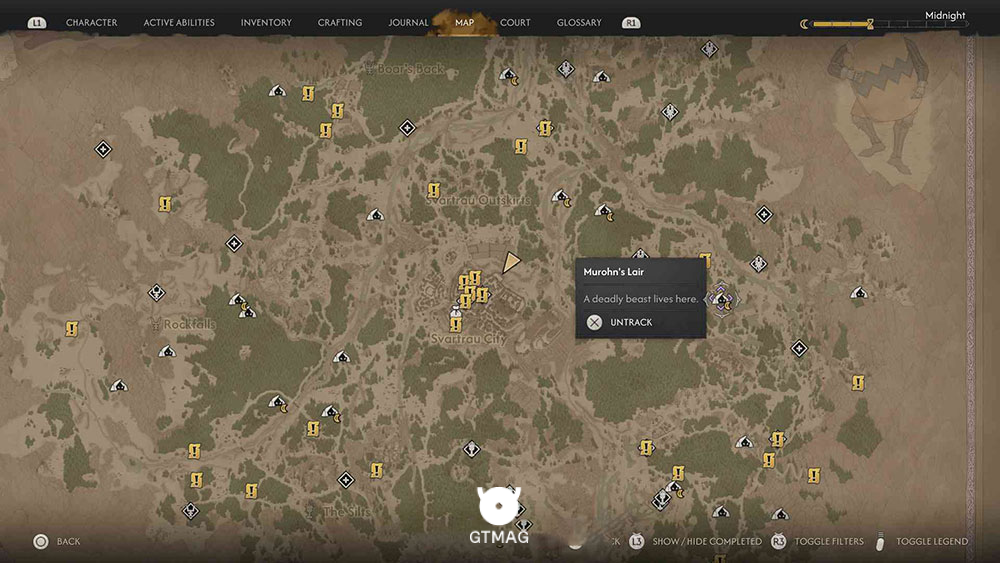Click the player arrow marker on map
The height and width of the screenshot is (563, 1000).
point(510,262)
